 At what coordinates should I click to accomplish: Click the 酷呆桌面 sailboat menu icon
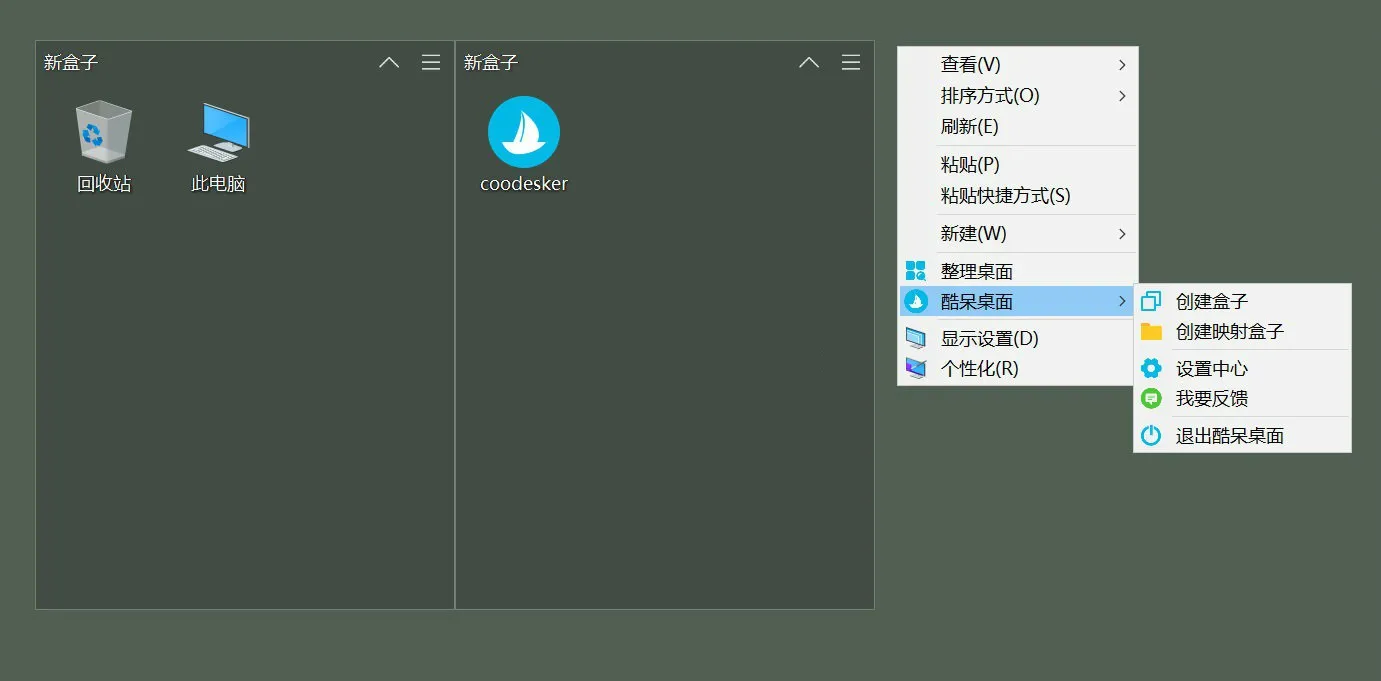point(914,301)
